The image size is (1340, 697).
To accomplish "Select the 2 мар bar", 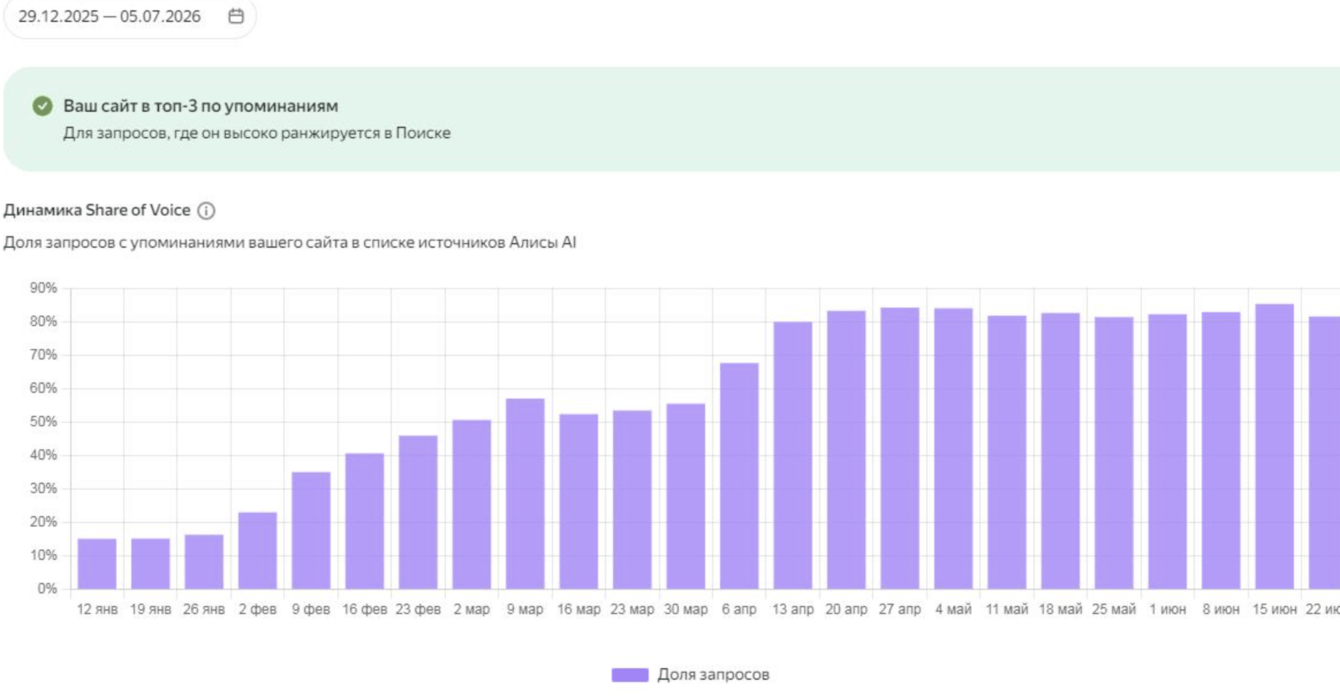I will (x=472, y=505).
